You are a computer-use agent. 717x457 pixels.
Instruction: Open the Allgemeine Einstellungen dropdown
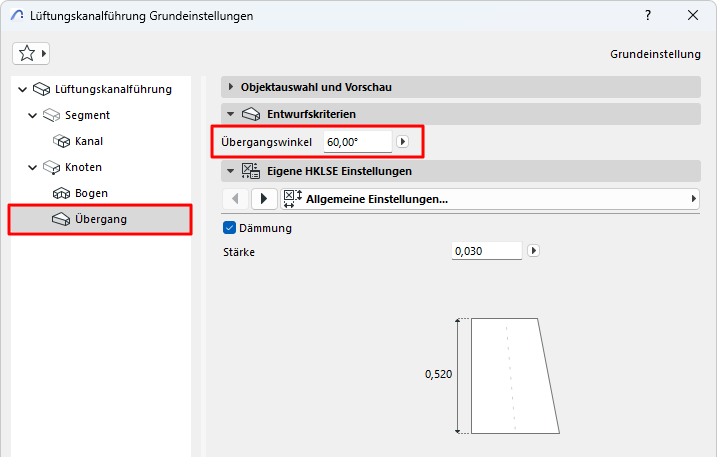[x=490, y=199]
